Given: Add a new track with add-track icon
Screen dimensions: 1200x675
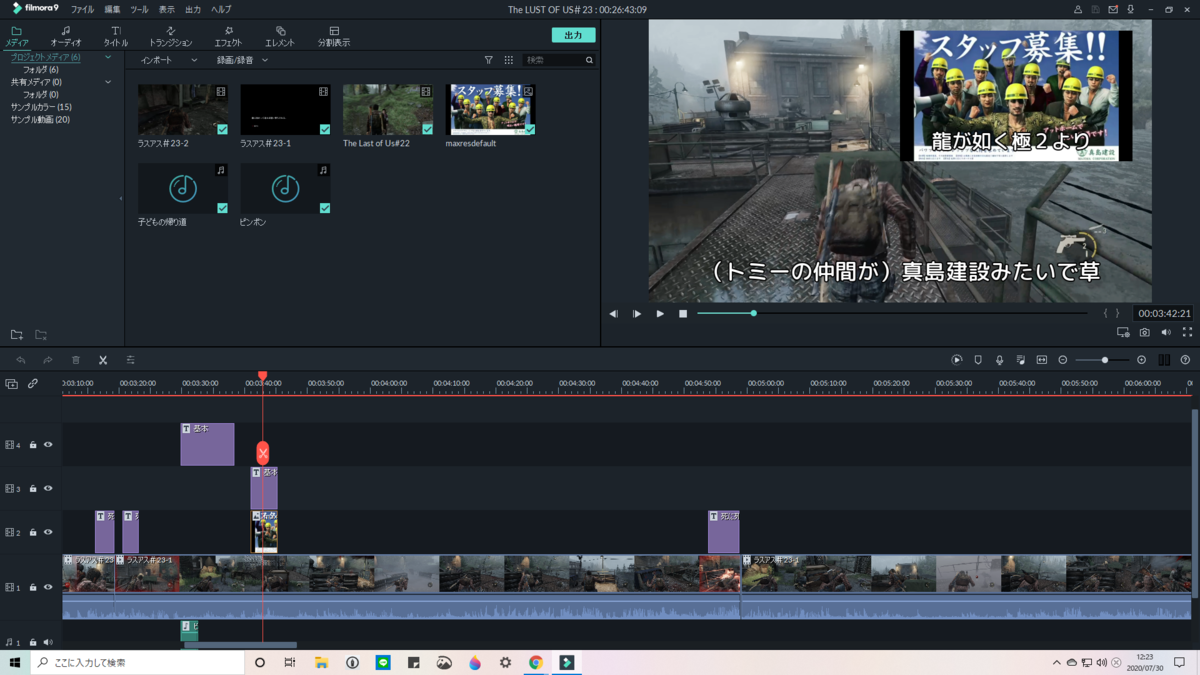Looking at the screenshot, I should coord(11,384).
